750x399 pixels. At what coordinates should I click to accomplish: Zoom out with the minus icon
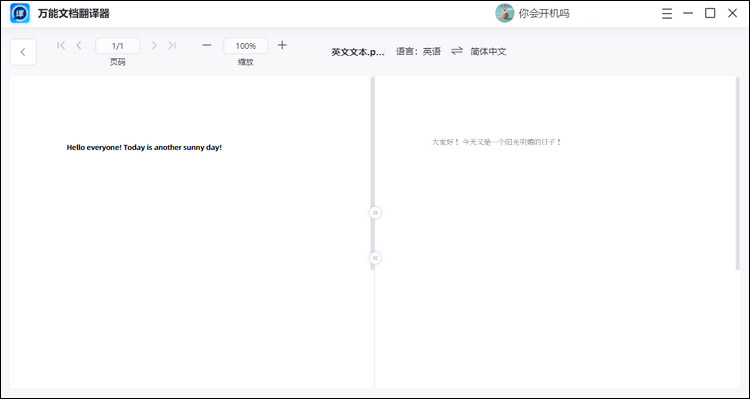click(x=207, y=45)
